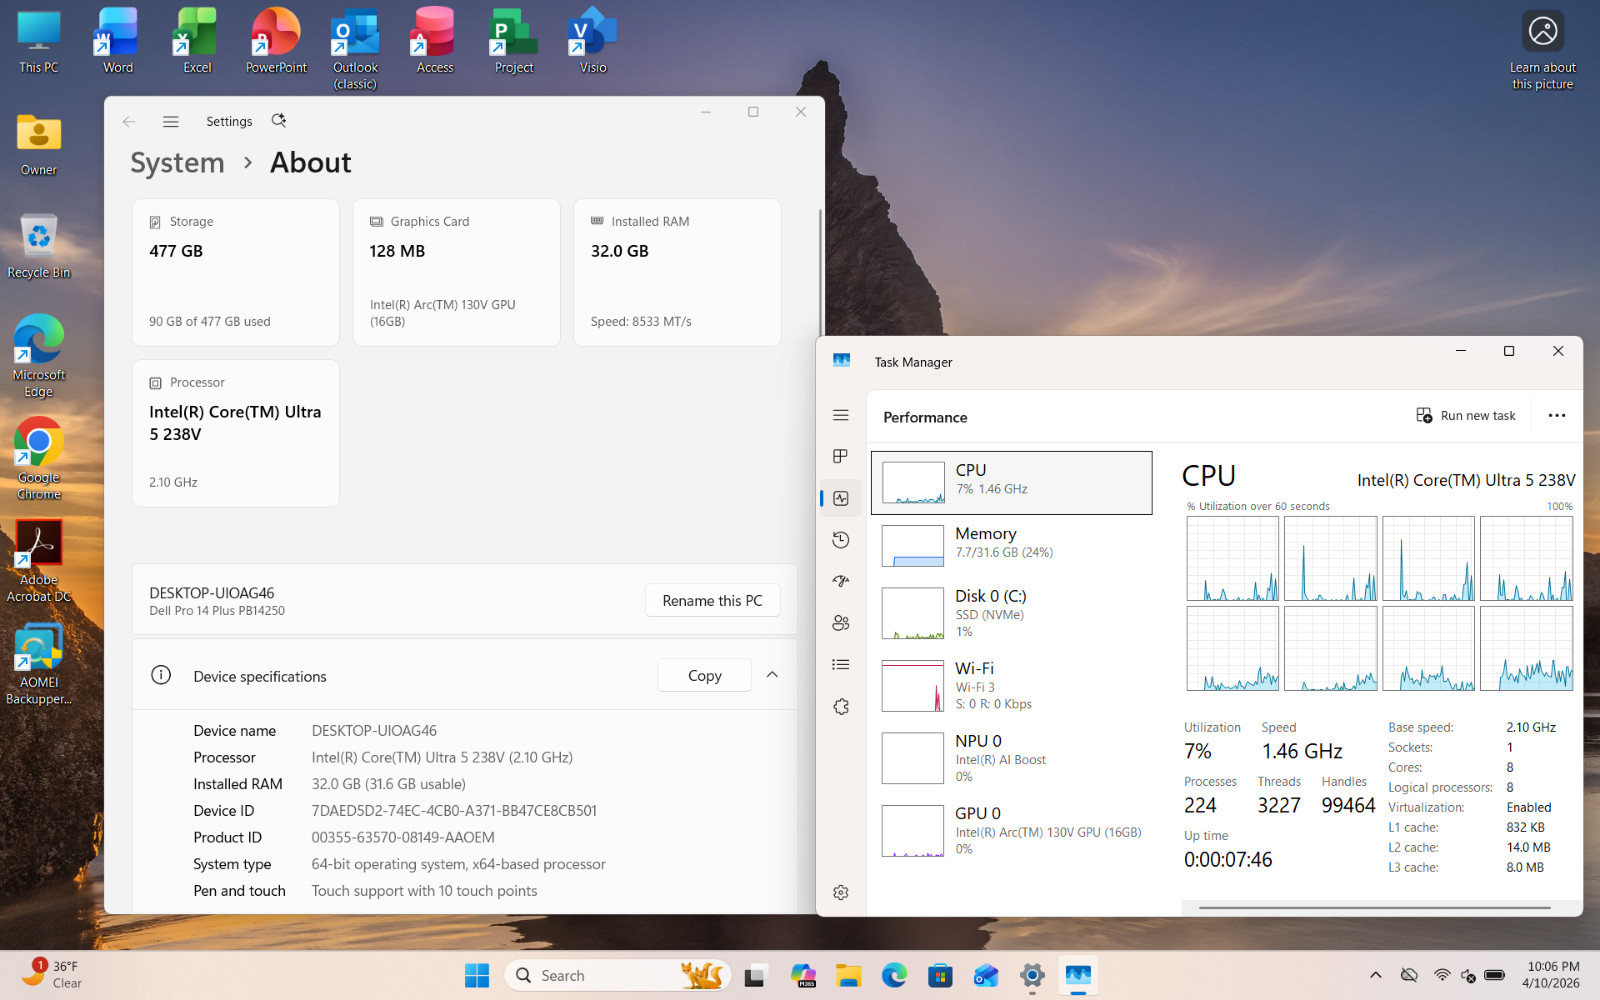This screenshot has height=1000, width=1600.
Task: Open Project desktop shortcut
Action: (x=514, y=42)
